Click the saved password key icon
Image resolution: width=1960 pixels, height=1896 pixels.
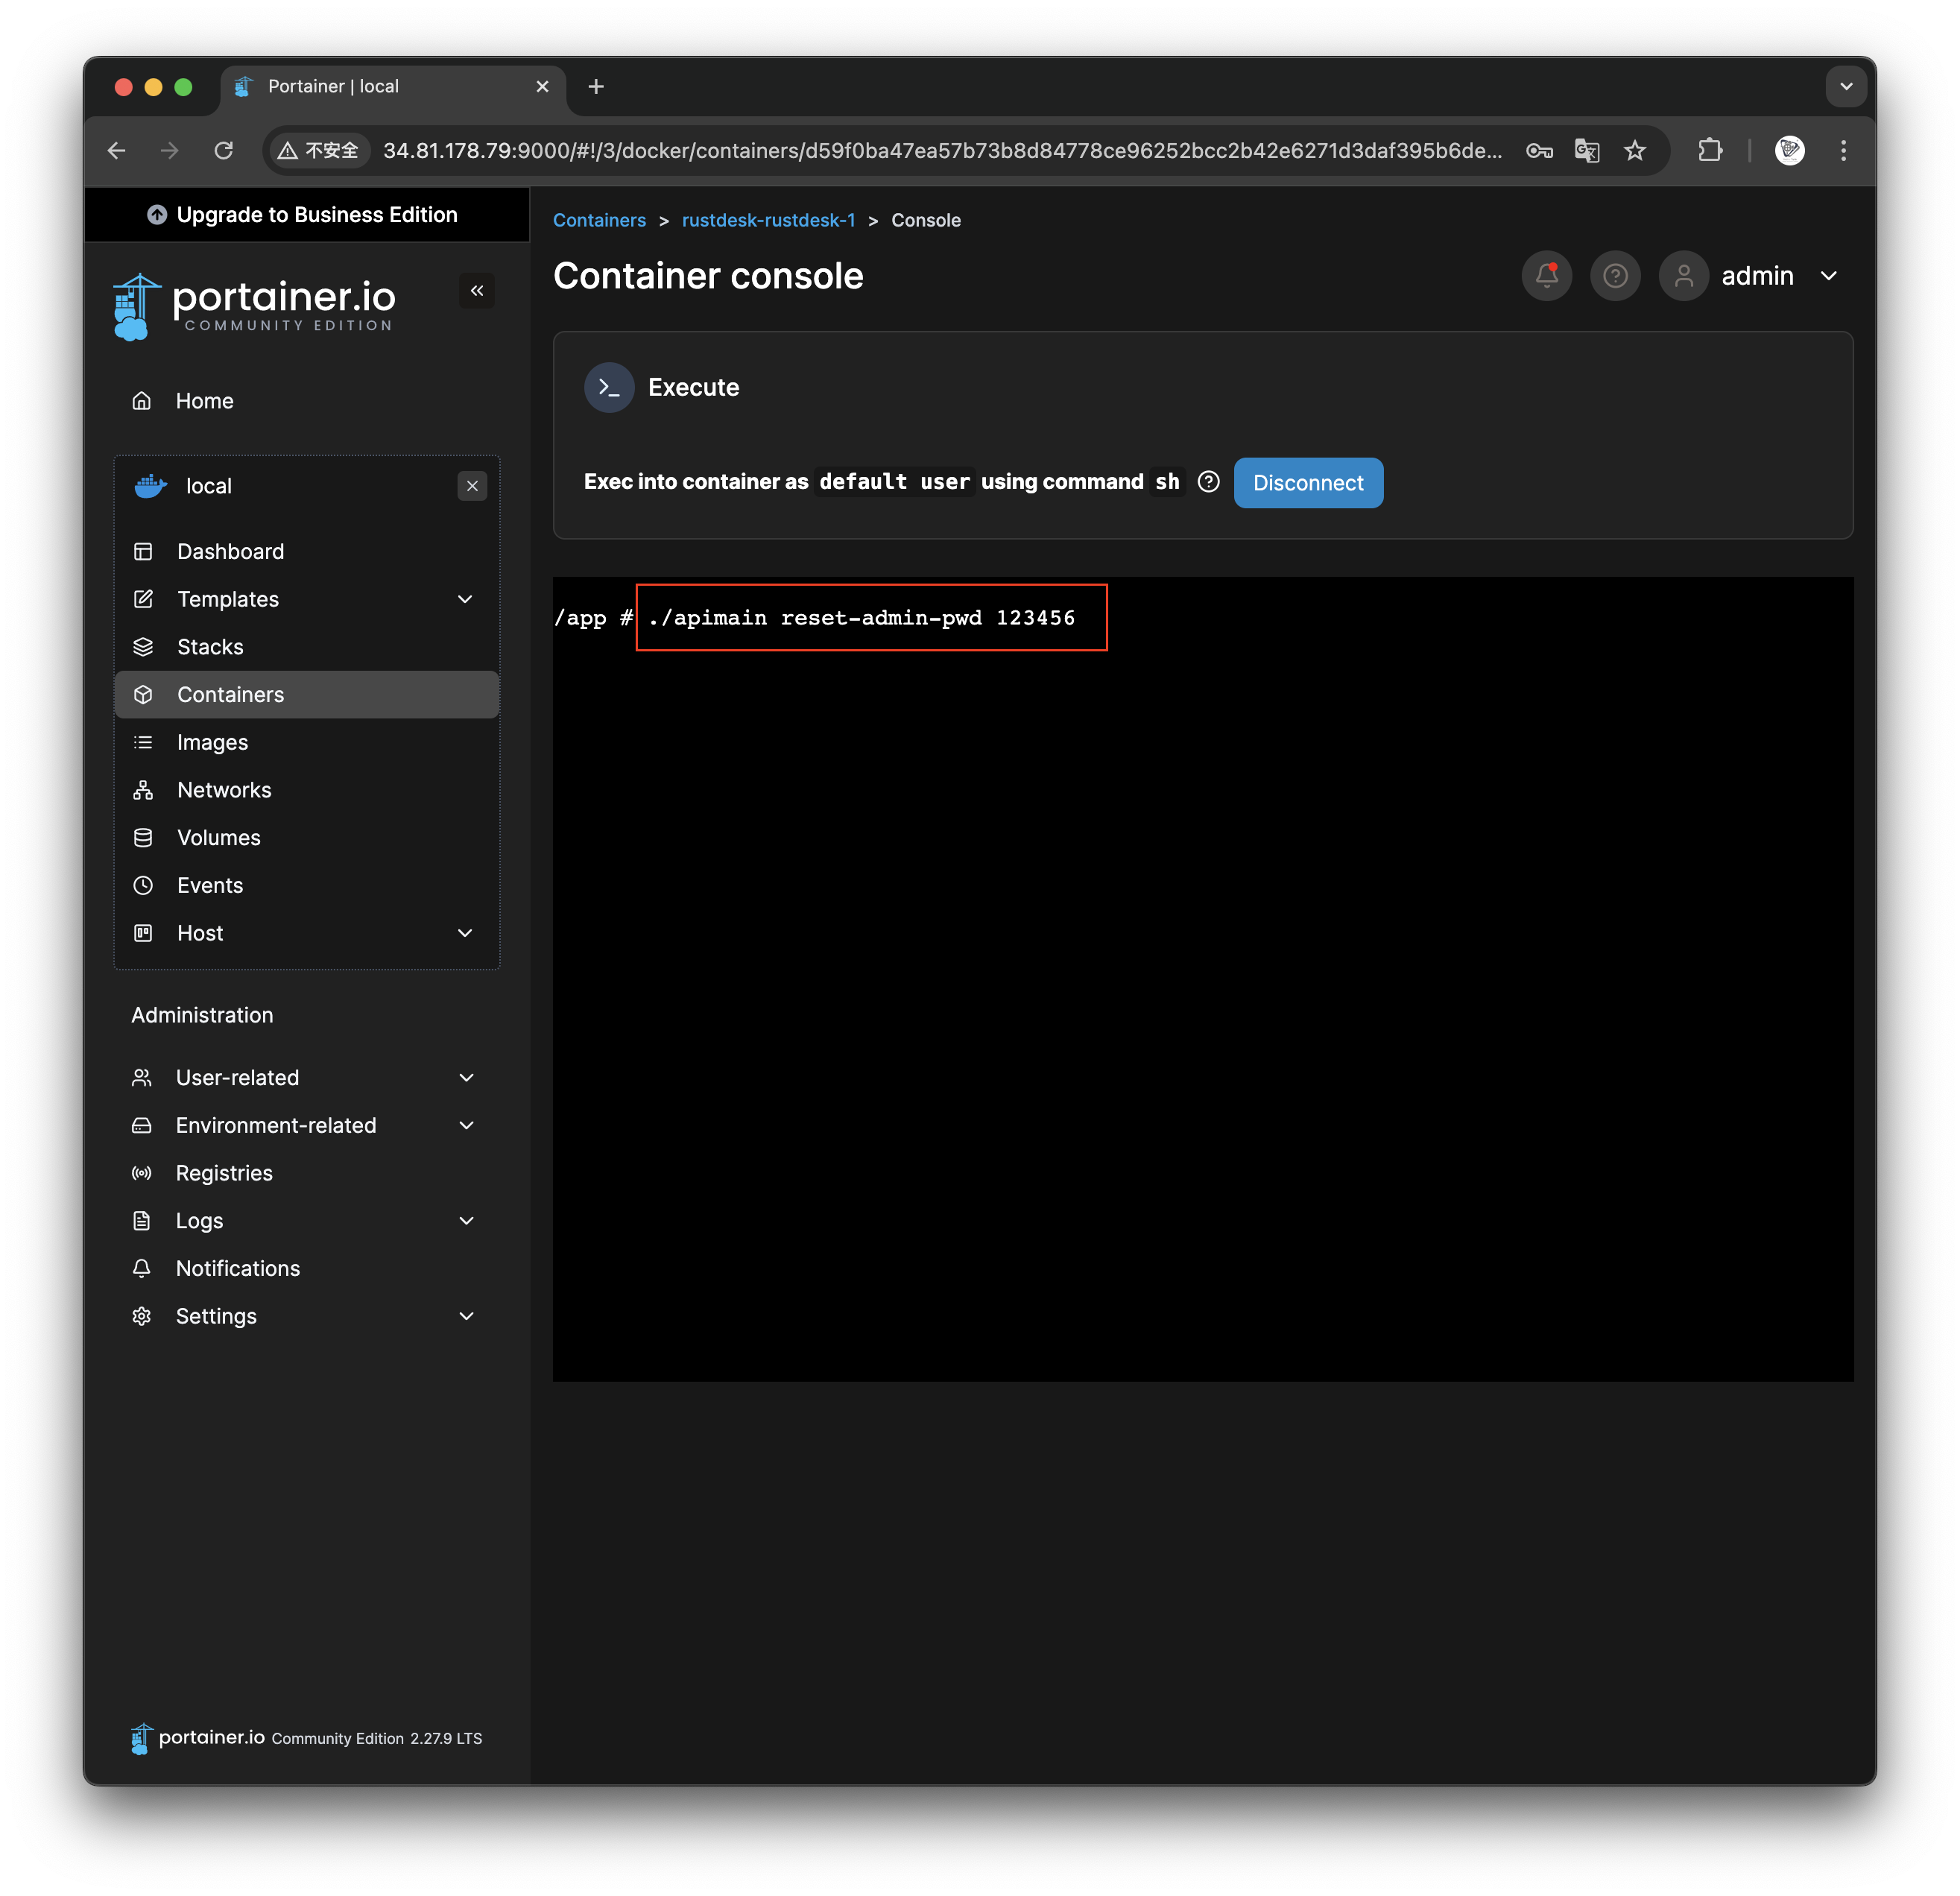coord(1539,150)
